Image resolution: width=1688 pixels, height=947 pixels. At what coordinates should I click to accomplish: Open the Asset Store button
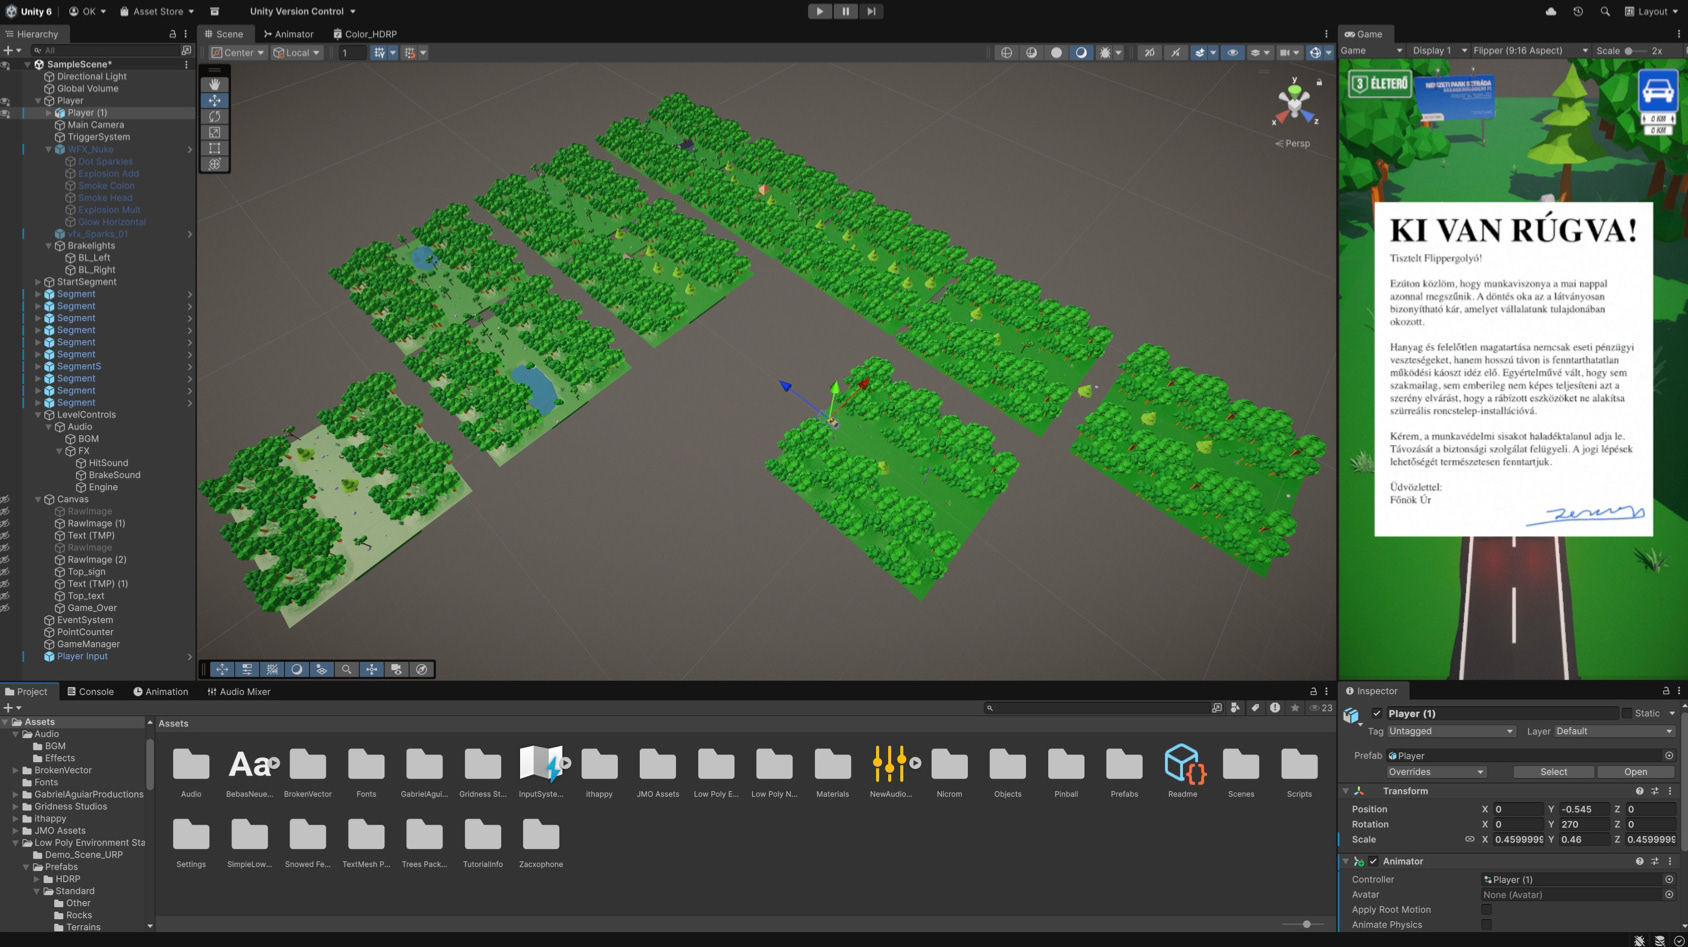click(157, 11)
